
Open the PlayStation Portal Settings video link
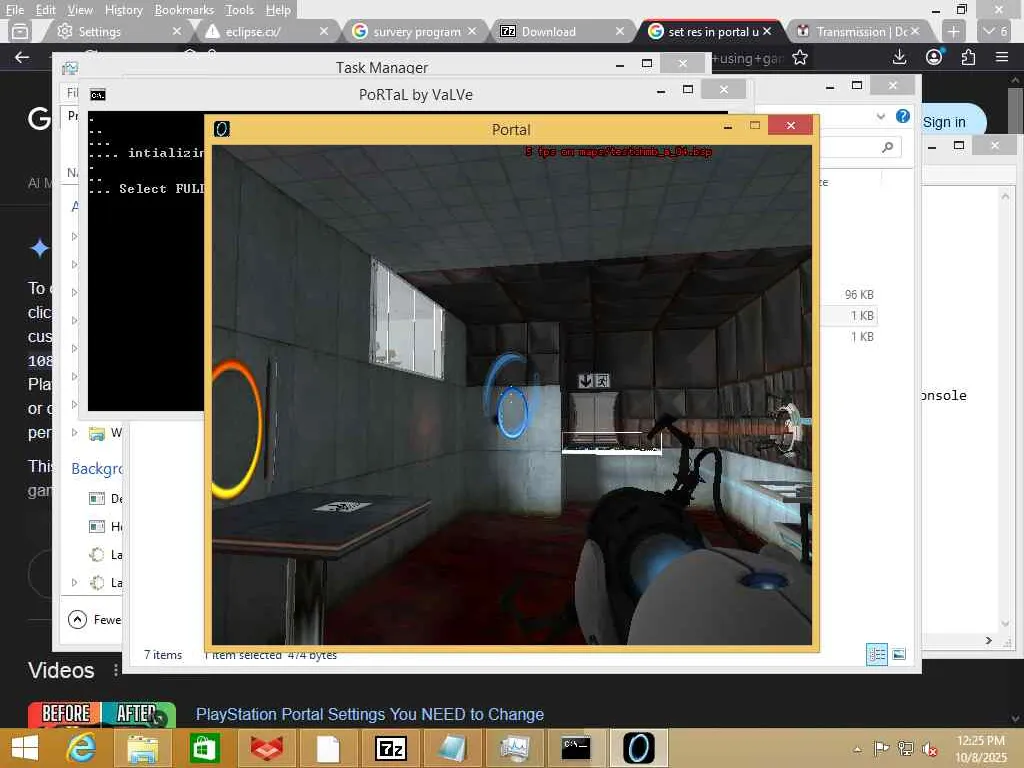370,714
